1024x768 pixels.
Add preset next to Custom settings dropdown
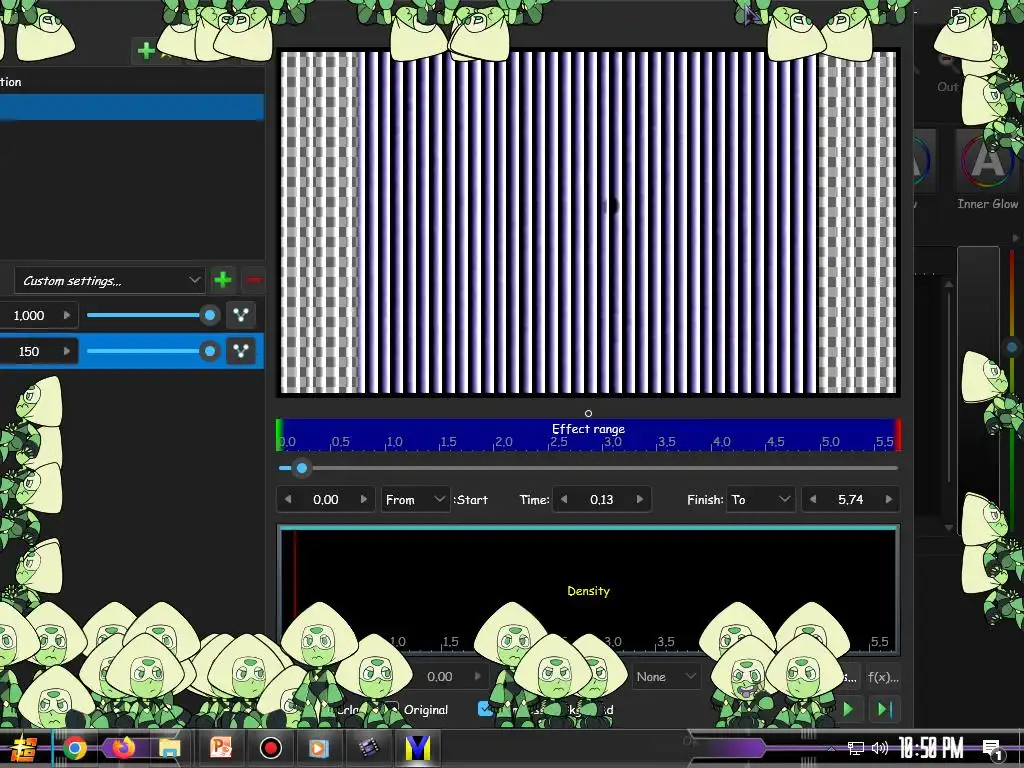pos(223,280)
